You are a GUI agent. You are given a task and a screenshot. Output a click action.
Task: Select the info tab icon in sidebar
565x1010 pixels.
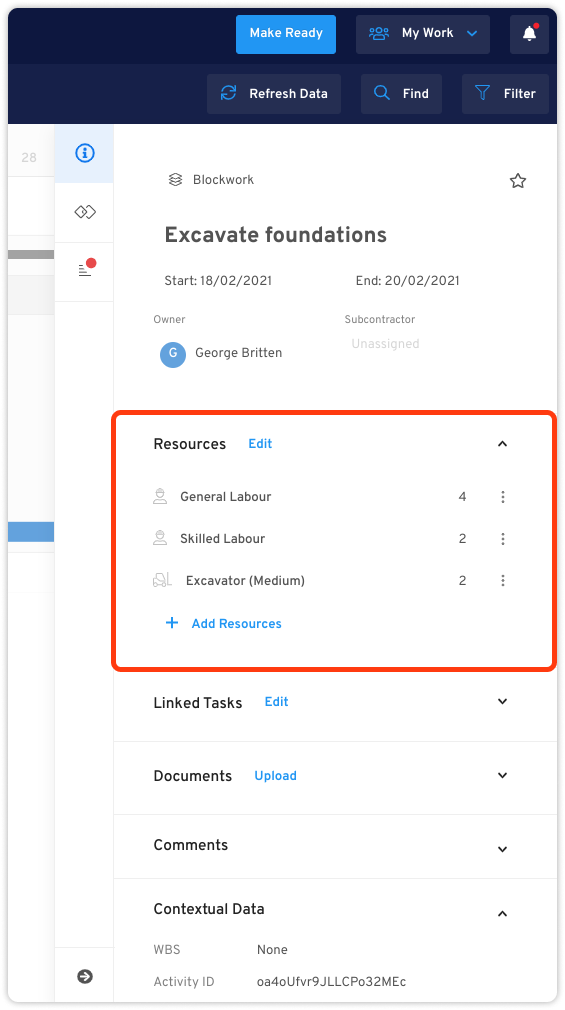click(84, 153)
